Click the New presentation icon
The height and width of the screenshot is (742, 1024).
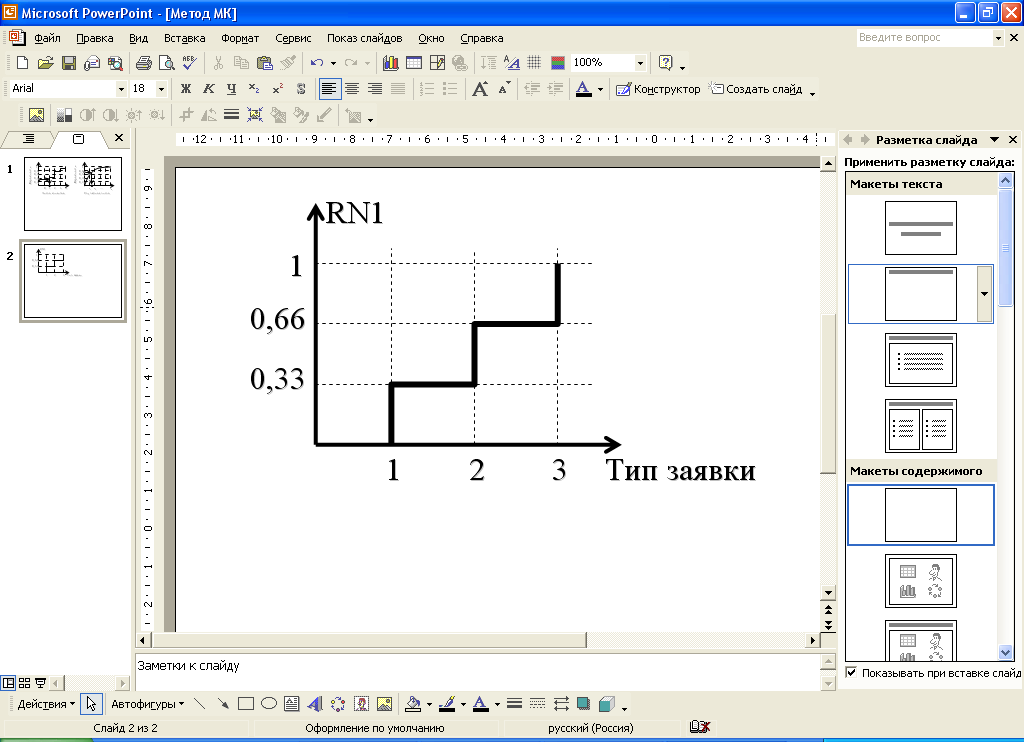22,63
